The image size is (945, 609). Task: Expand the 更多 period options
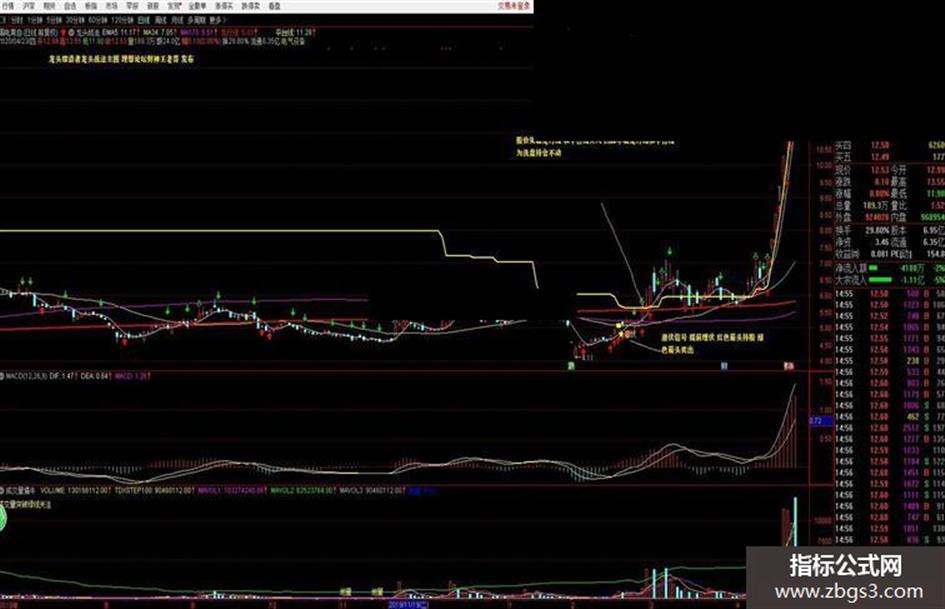(216, 20)
